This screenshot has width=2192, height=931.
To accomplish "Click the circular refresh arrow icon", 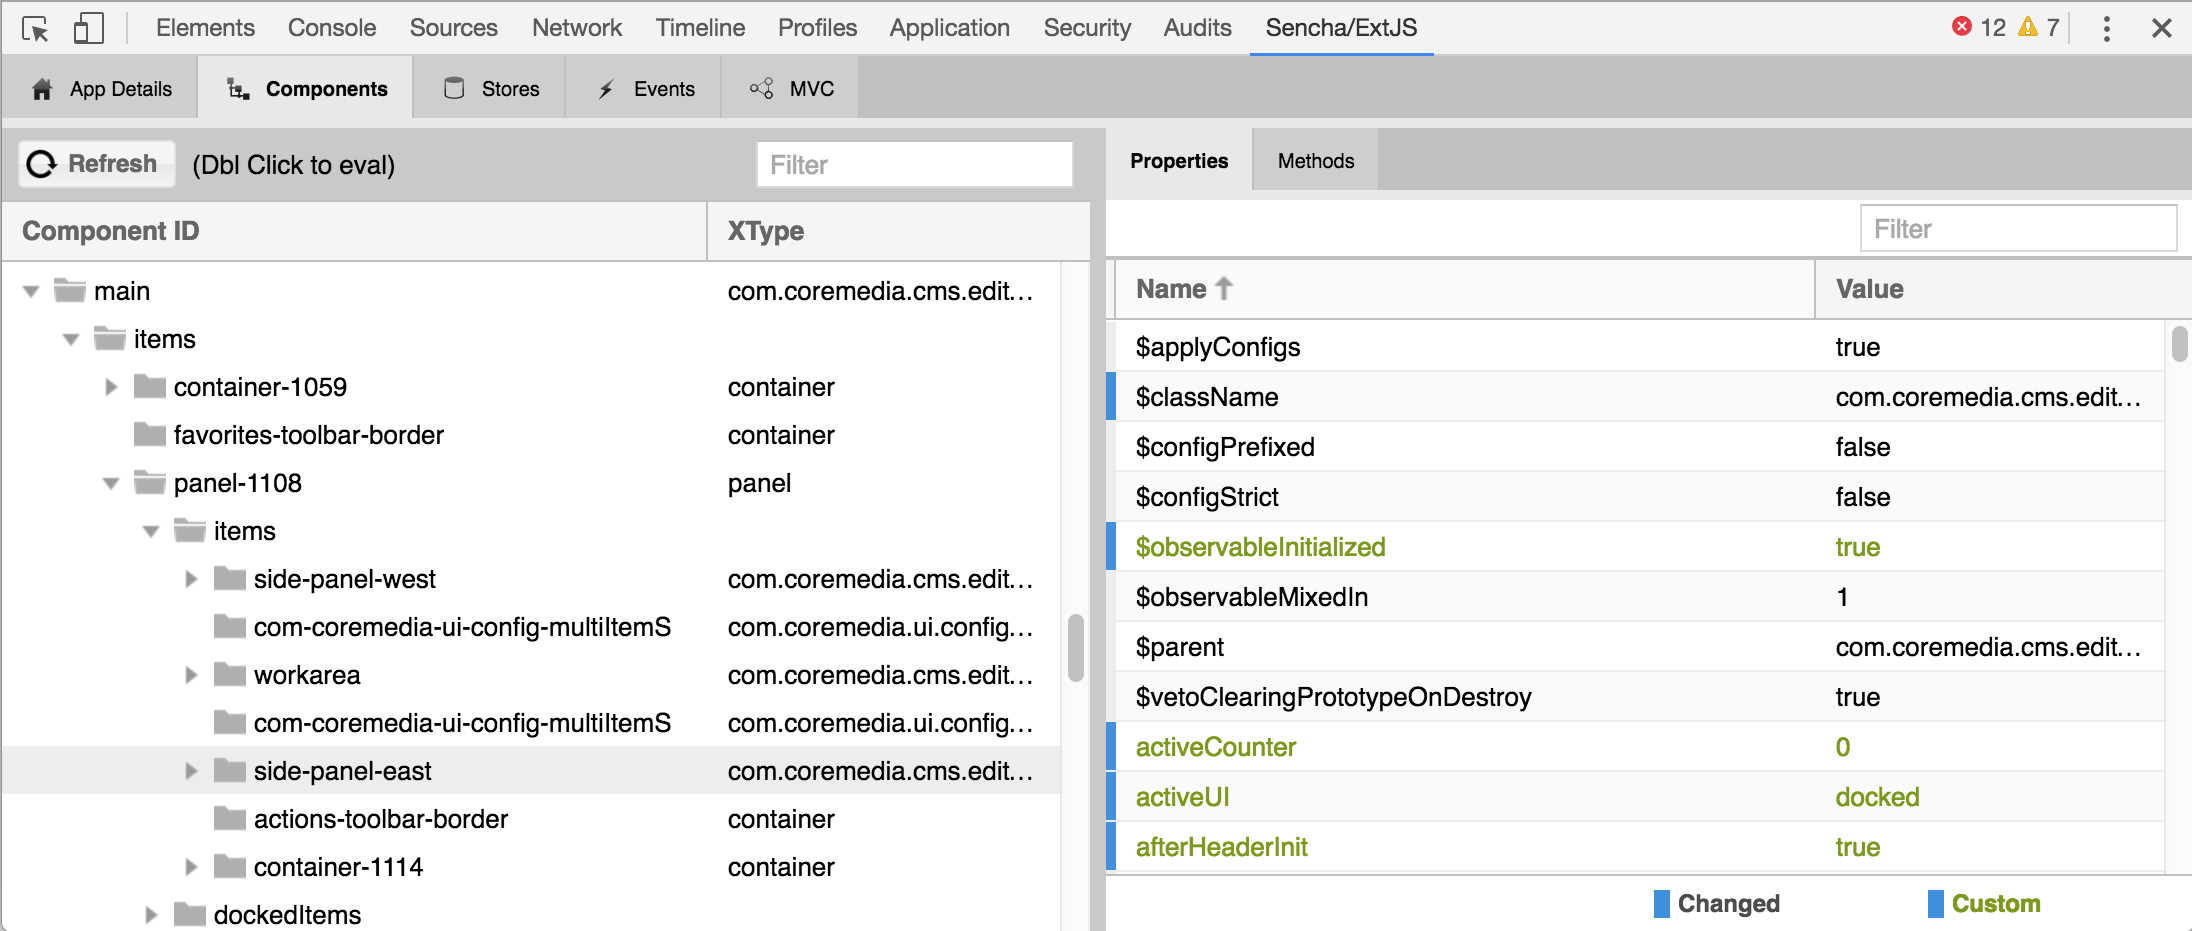I will [40, 163].
